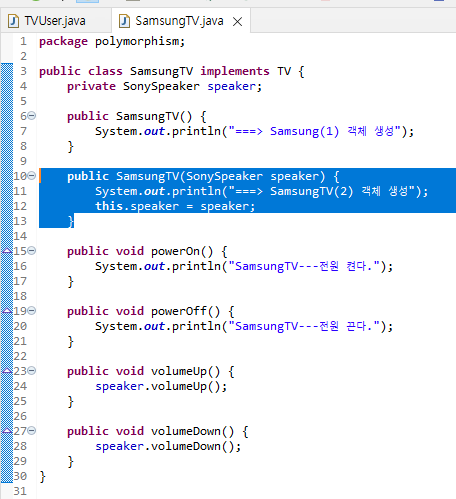Viewport: 456px width, 499px height.
Task: Click the 'SonySpeaker' type on line 4
Action: [x=161, y=86]
